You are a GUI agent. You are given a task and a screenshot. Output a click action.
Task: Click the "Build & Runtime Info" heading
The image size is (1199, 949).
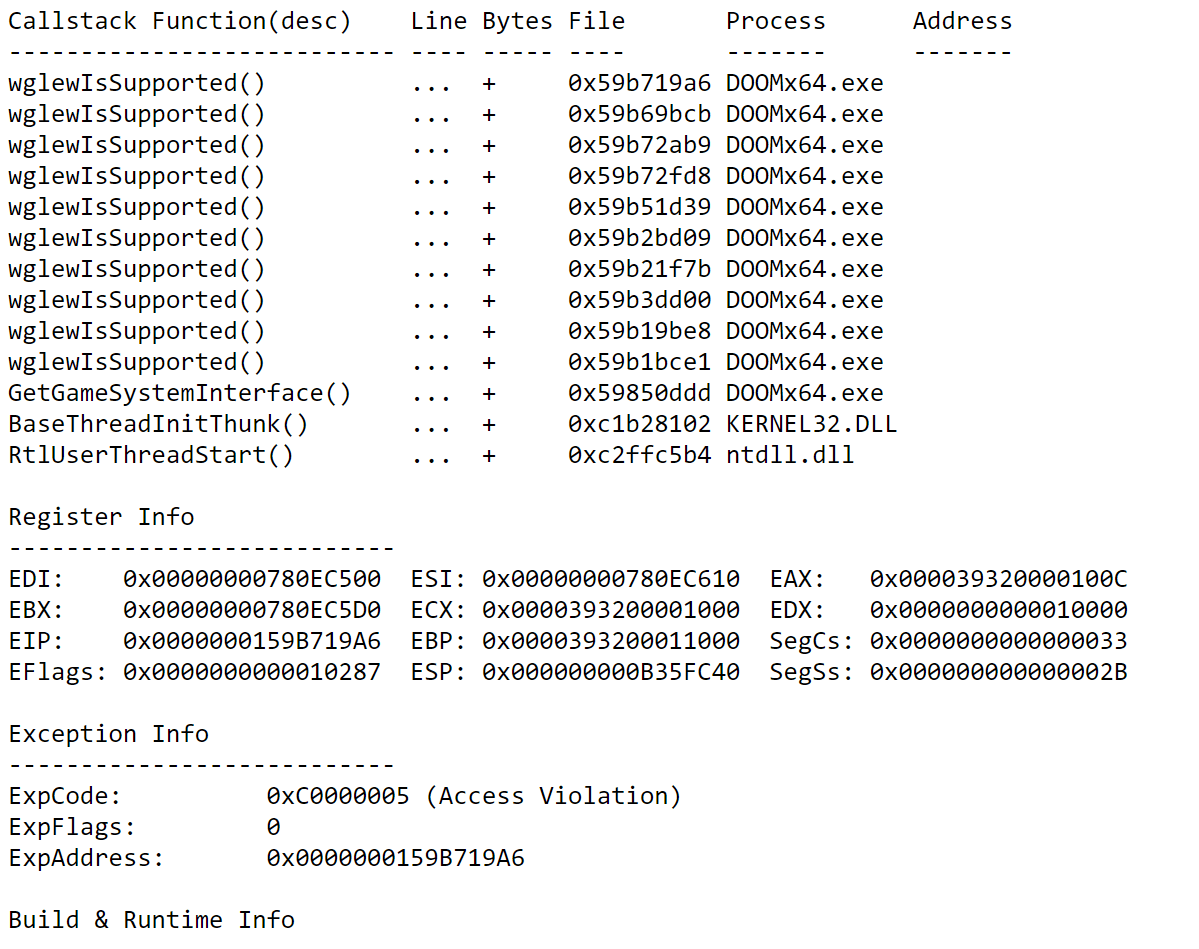point(151,920)
